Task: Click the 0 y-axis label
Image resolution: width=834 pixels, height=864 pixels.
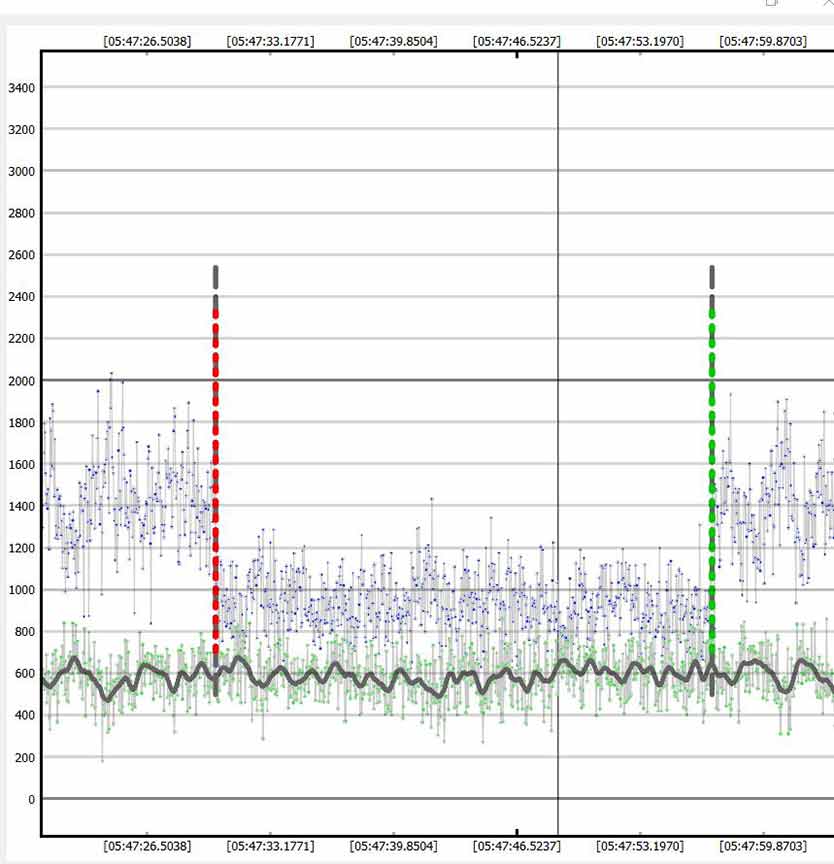Action: click(31, 799)
